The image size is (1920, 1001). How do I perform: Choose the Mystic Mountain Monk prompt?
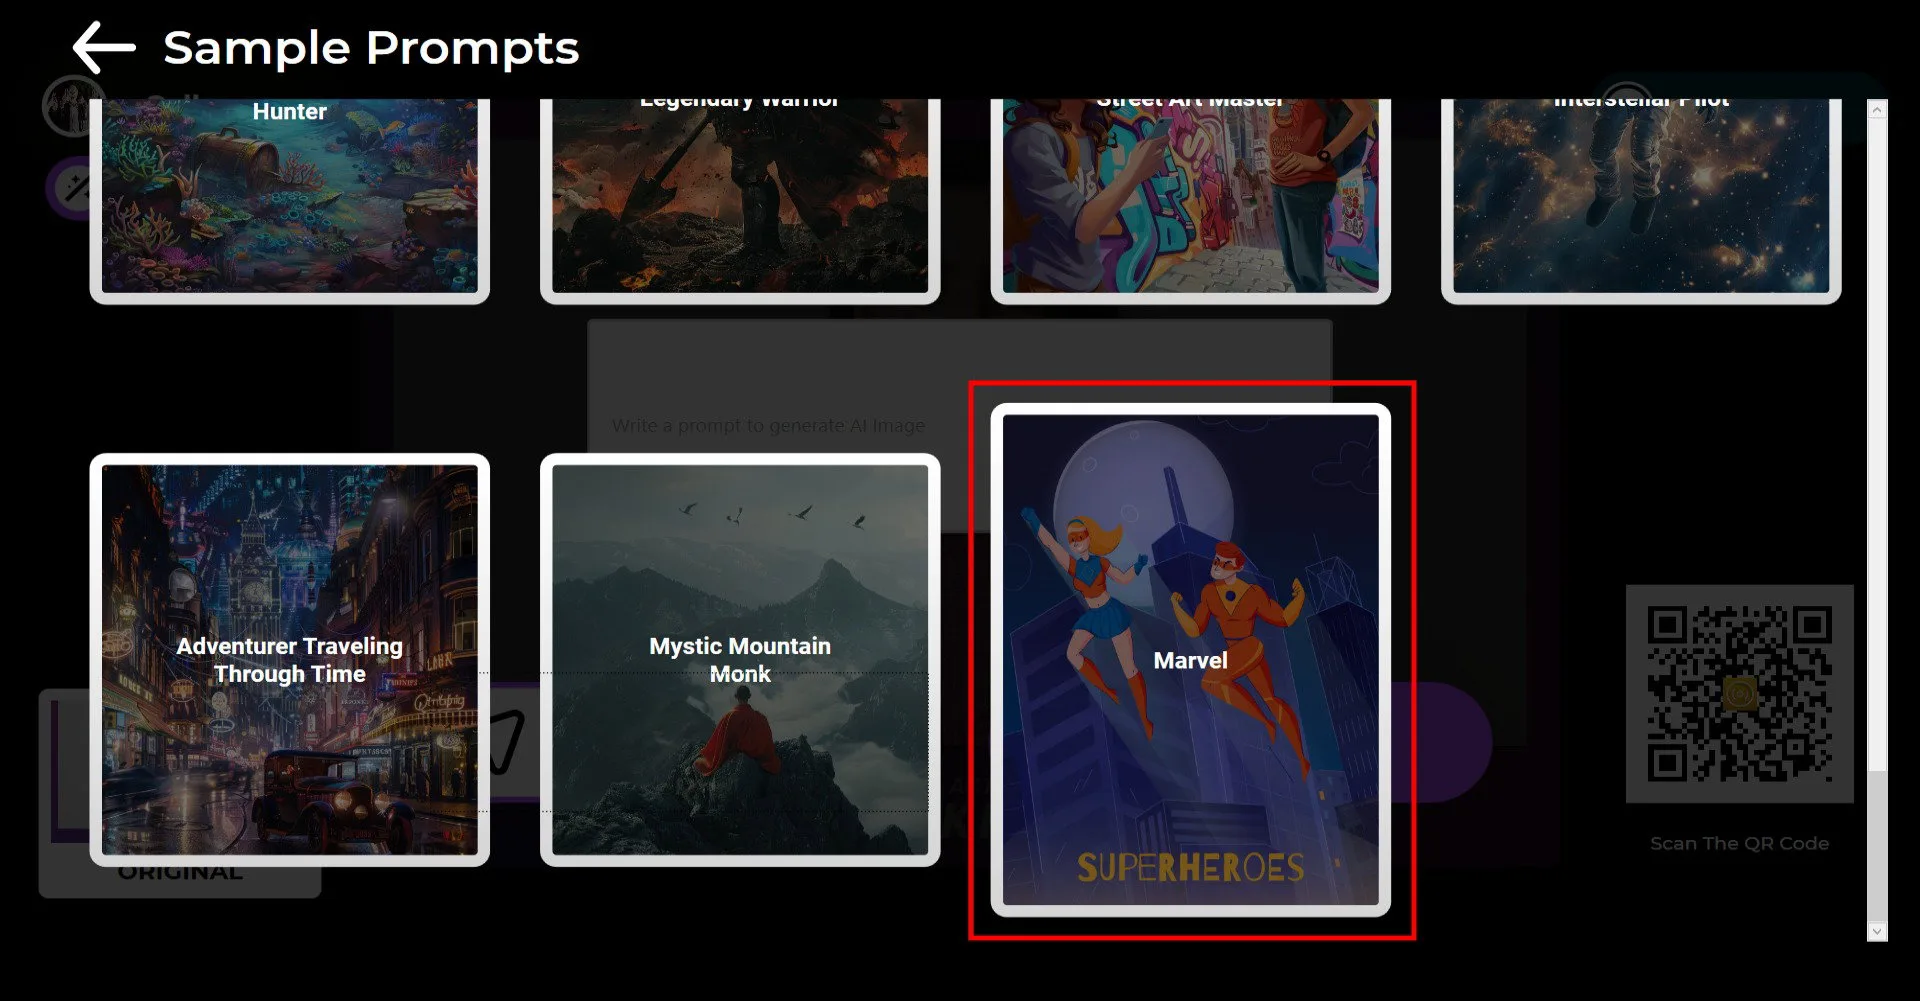[740, 660]
